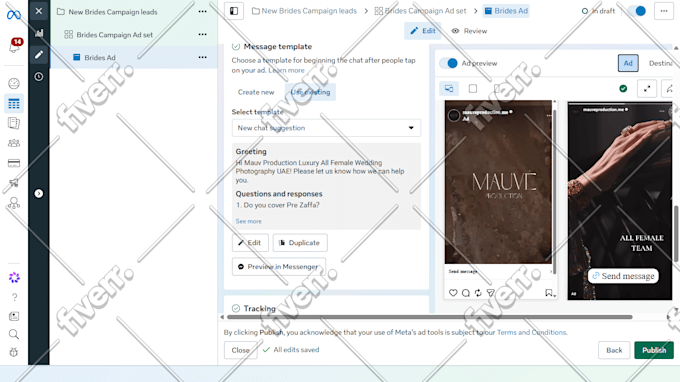The height and width of the screenshot is (382, 680).
Task: Click the Duplicate template button
Action: click(300, 243)
